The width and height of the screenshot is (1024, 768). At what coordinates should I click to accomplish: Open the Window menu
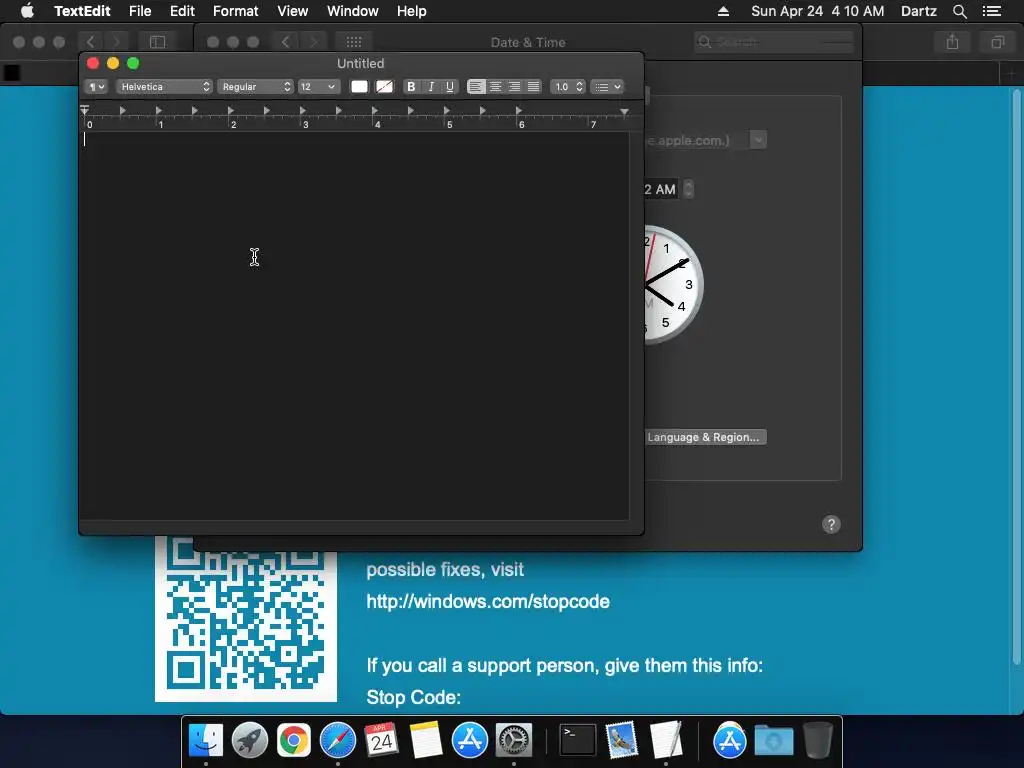[x=353, y=11]
